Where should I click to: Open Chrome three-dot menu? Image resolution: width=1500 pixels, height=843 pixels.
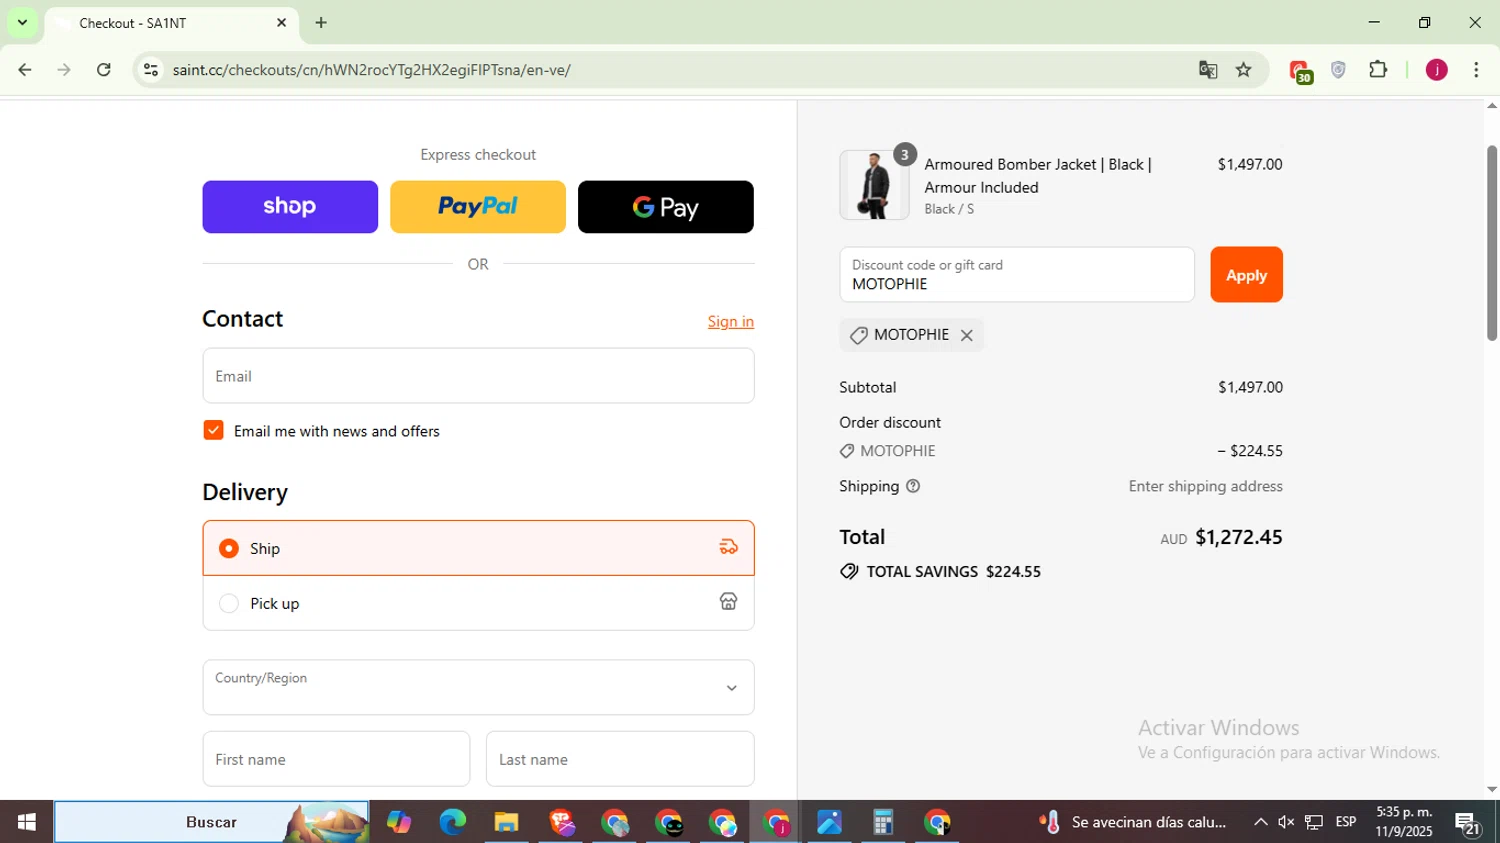coord(1476,70)
